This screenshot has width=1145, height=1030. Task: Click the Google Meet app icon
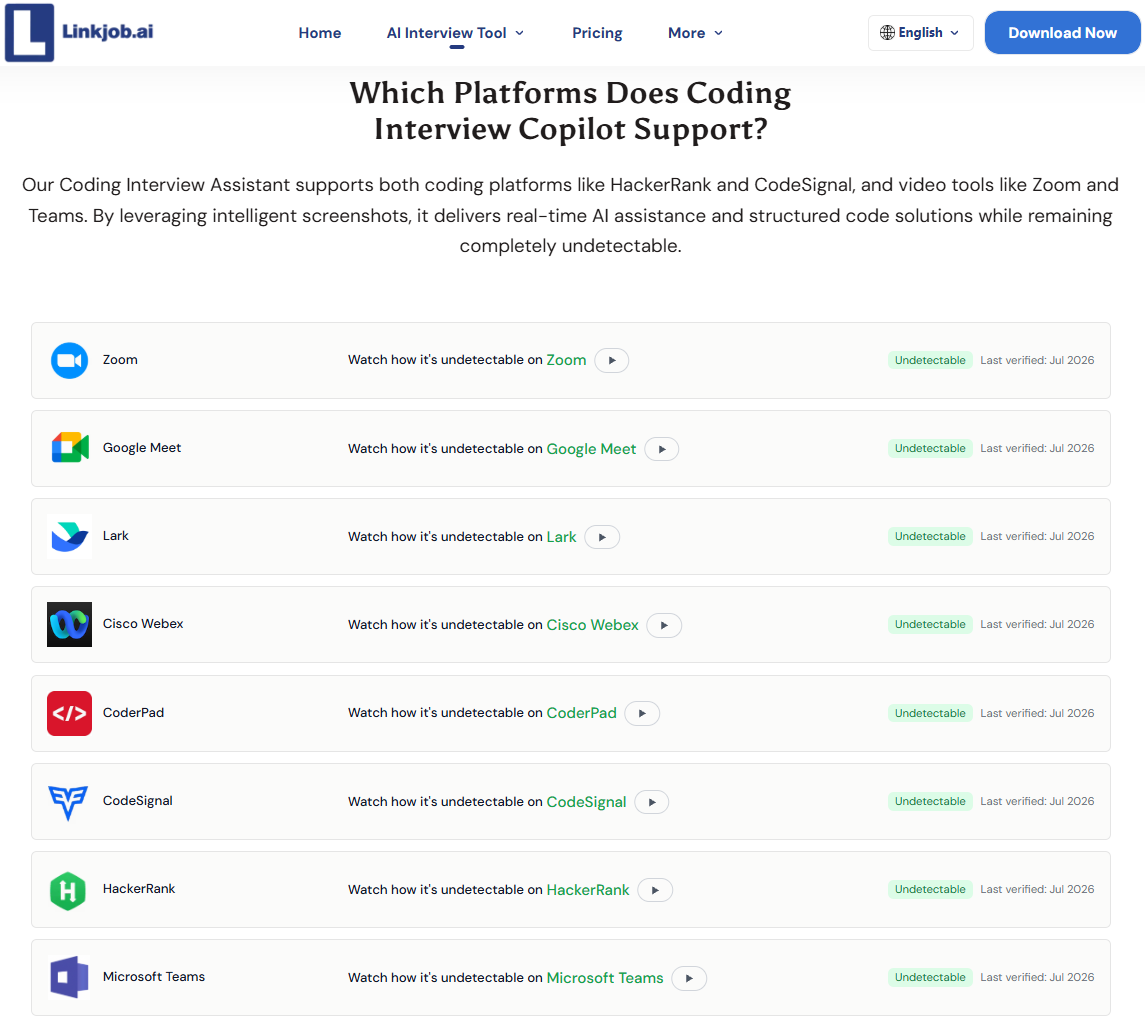coord(69,448)
